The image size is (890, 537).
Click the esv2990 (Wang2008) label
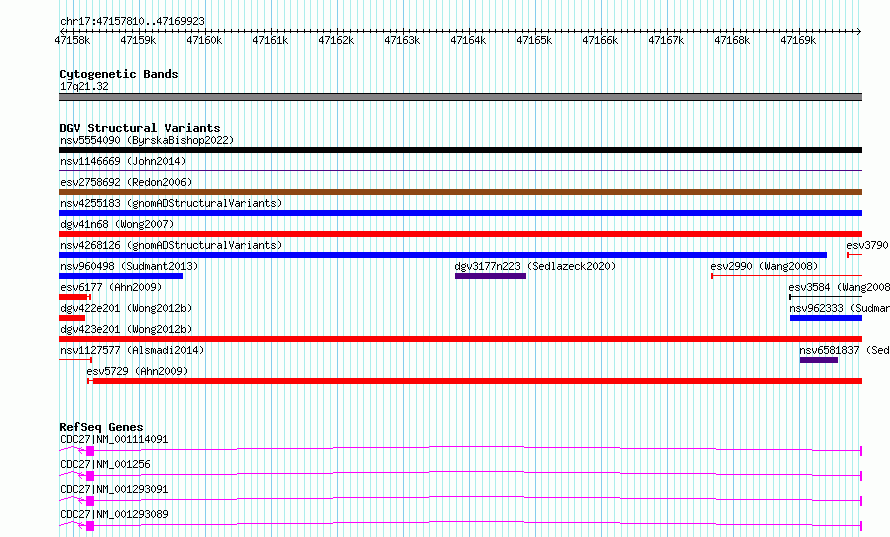[x=764, y=266]
